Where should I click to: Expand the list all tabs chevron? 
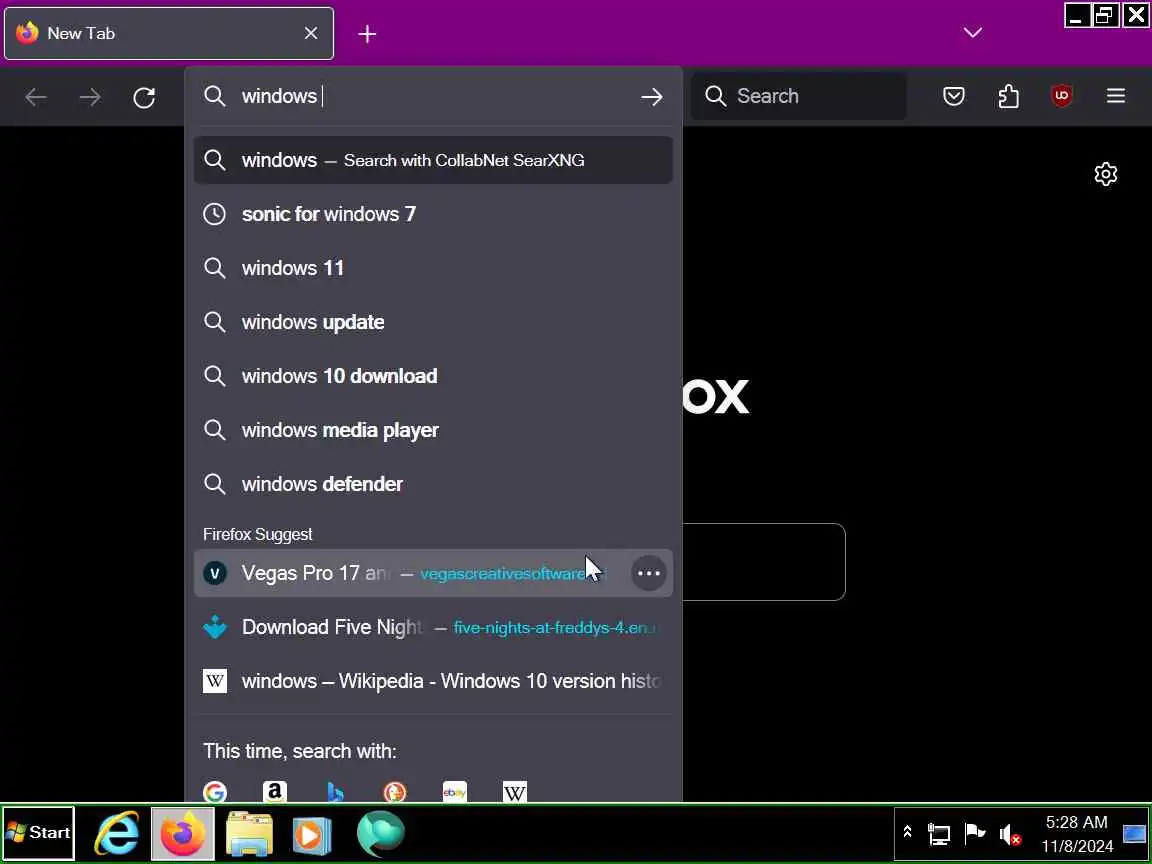973,32
